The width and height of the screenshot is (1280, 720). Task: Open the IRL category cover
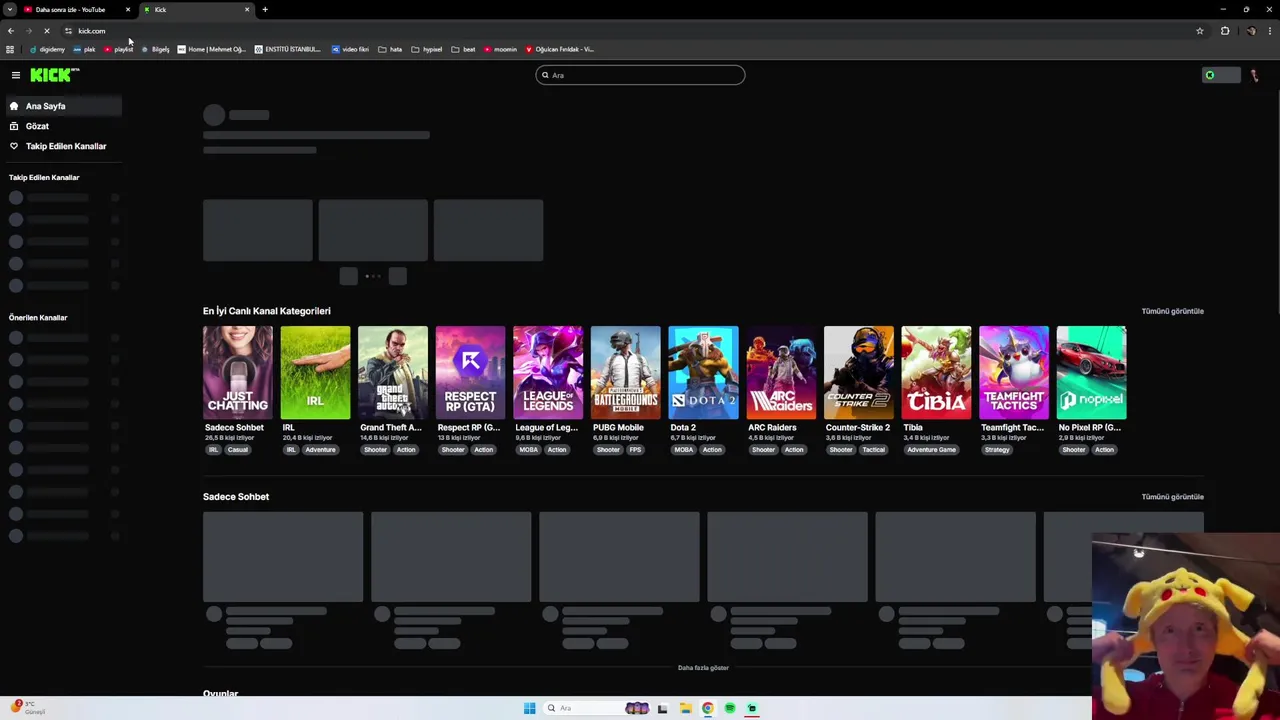(x=315, y=372)
